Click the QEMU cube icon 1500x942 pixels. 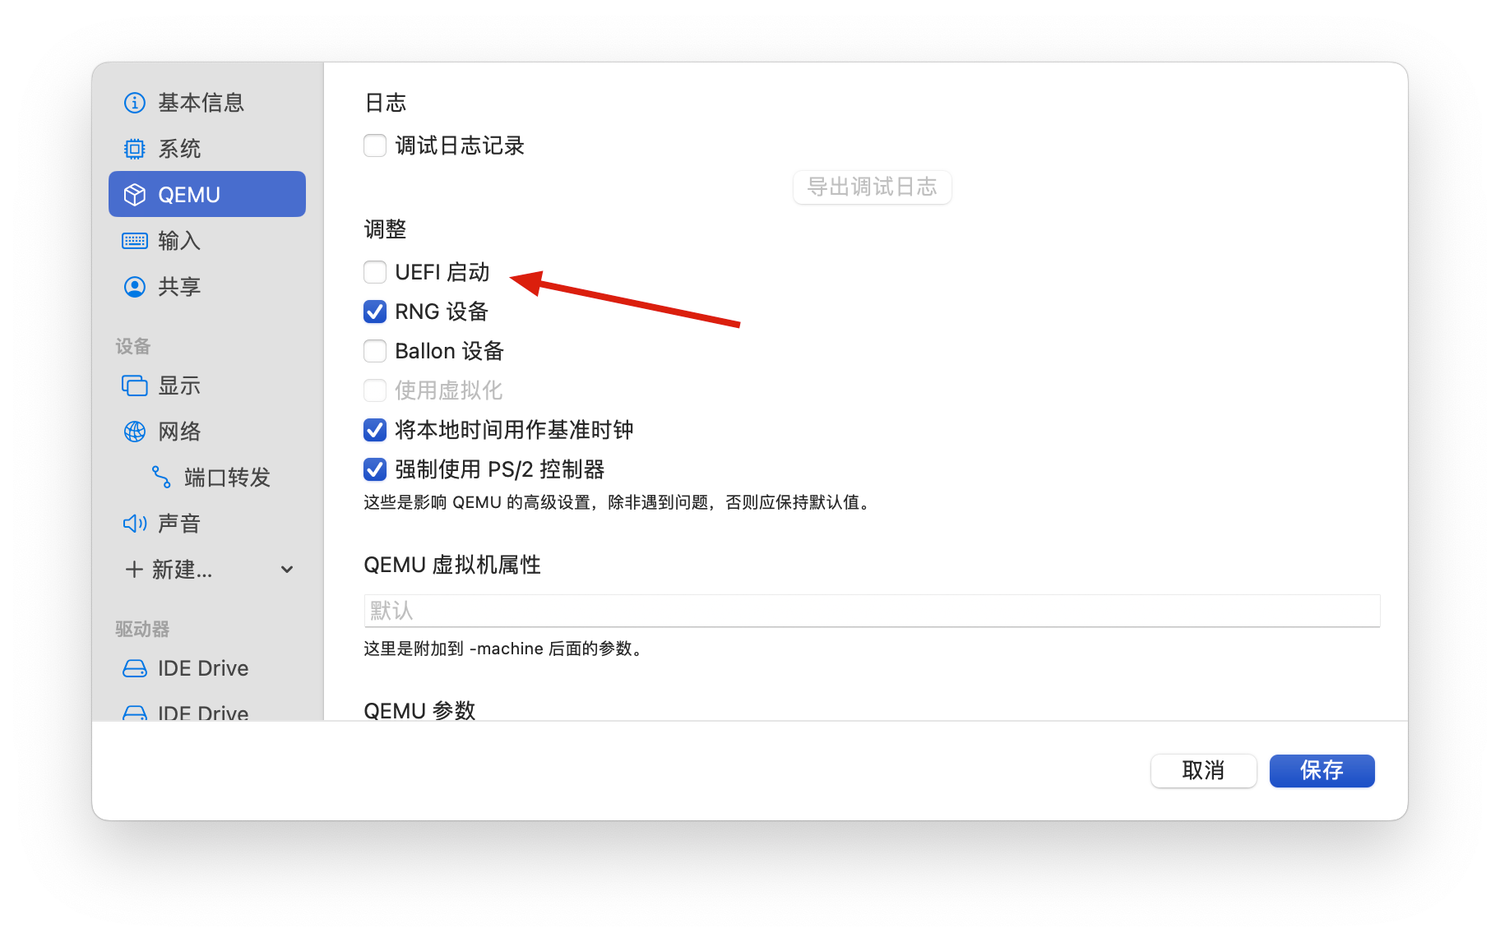[x=134, y=195]
